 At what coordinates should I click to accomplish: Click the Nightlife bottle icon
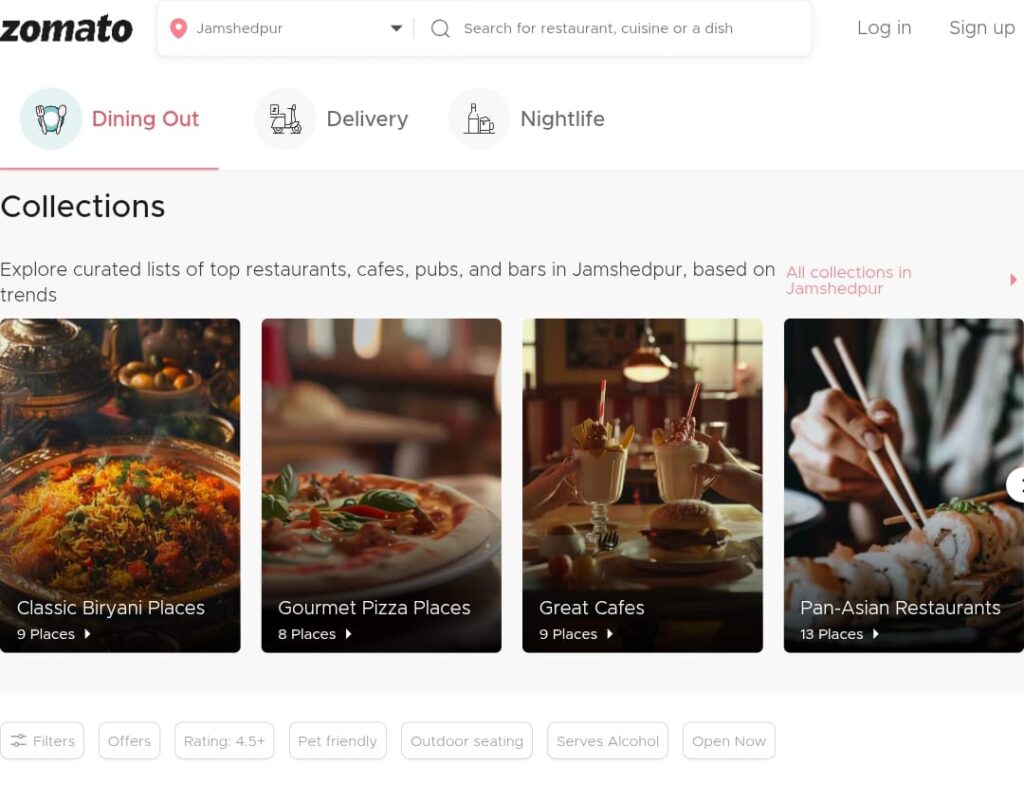click(479, 119)
